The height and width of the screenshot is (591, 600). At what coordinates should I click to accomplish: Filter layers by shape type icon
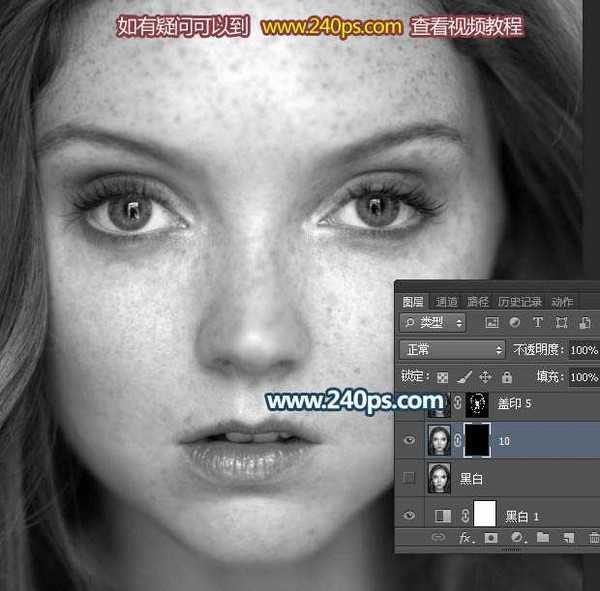point(561,323)
